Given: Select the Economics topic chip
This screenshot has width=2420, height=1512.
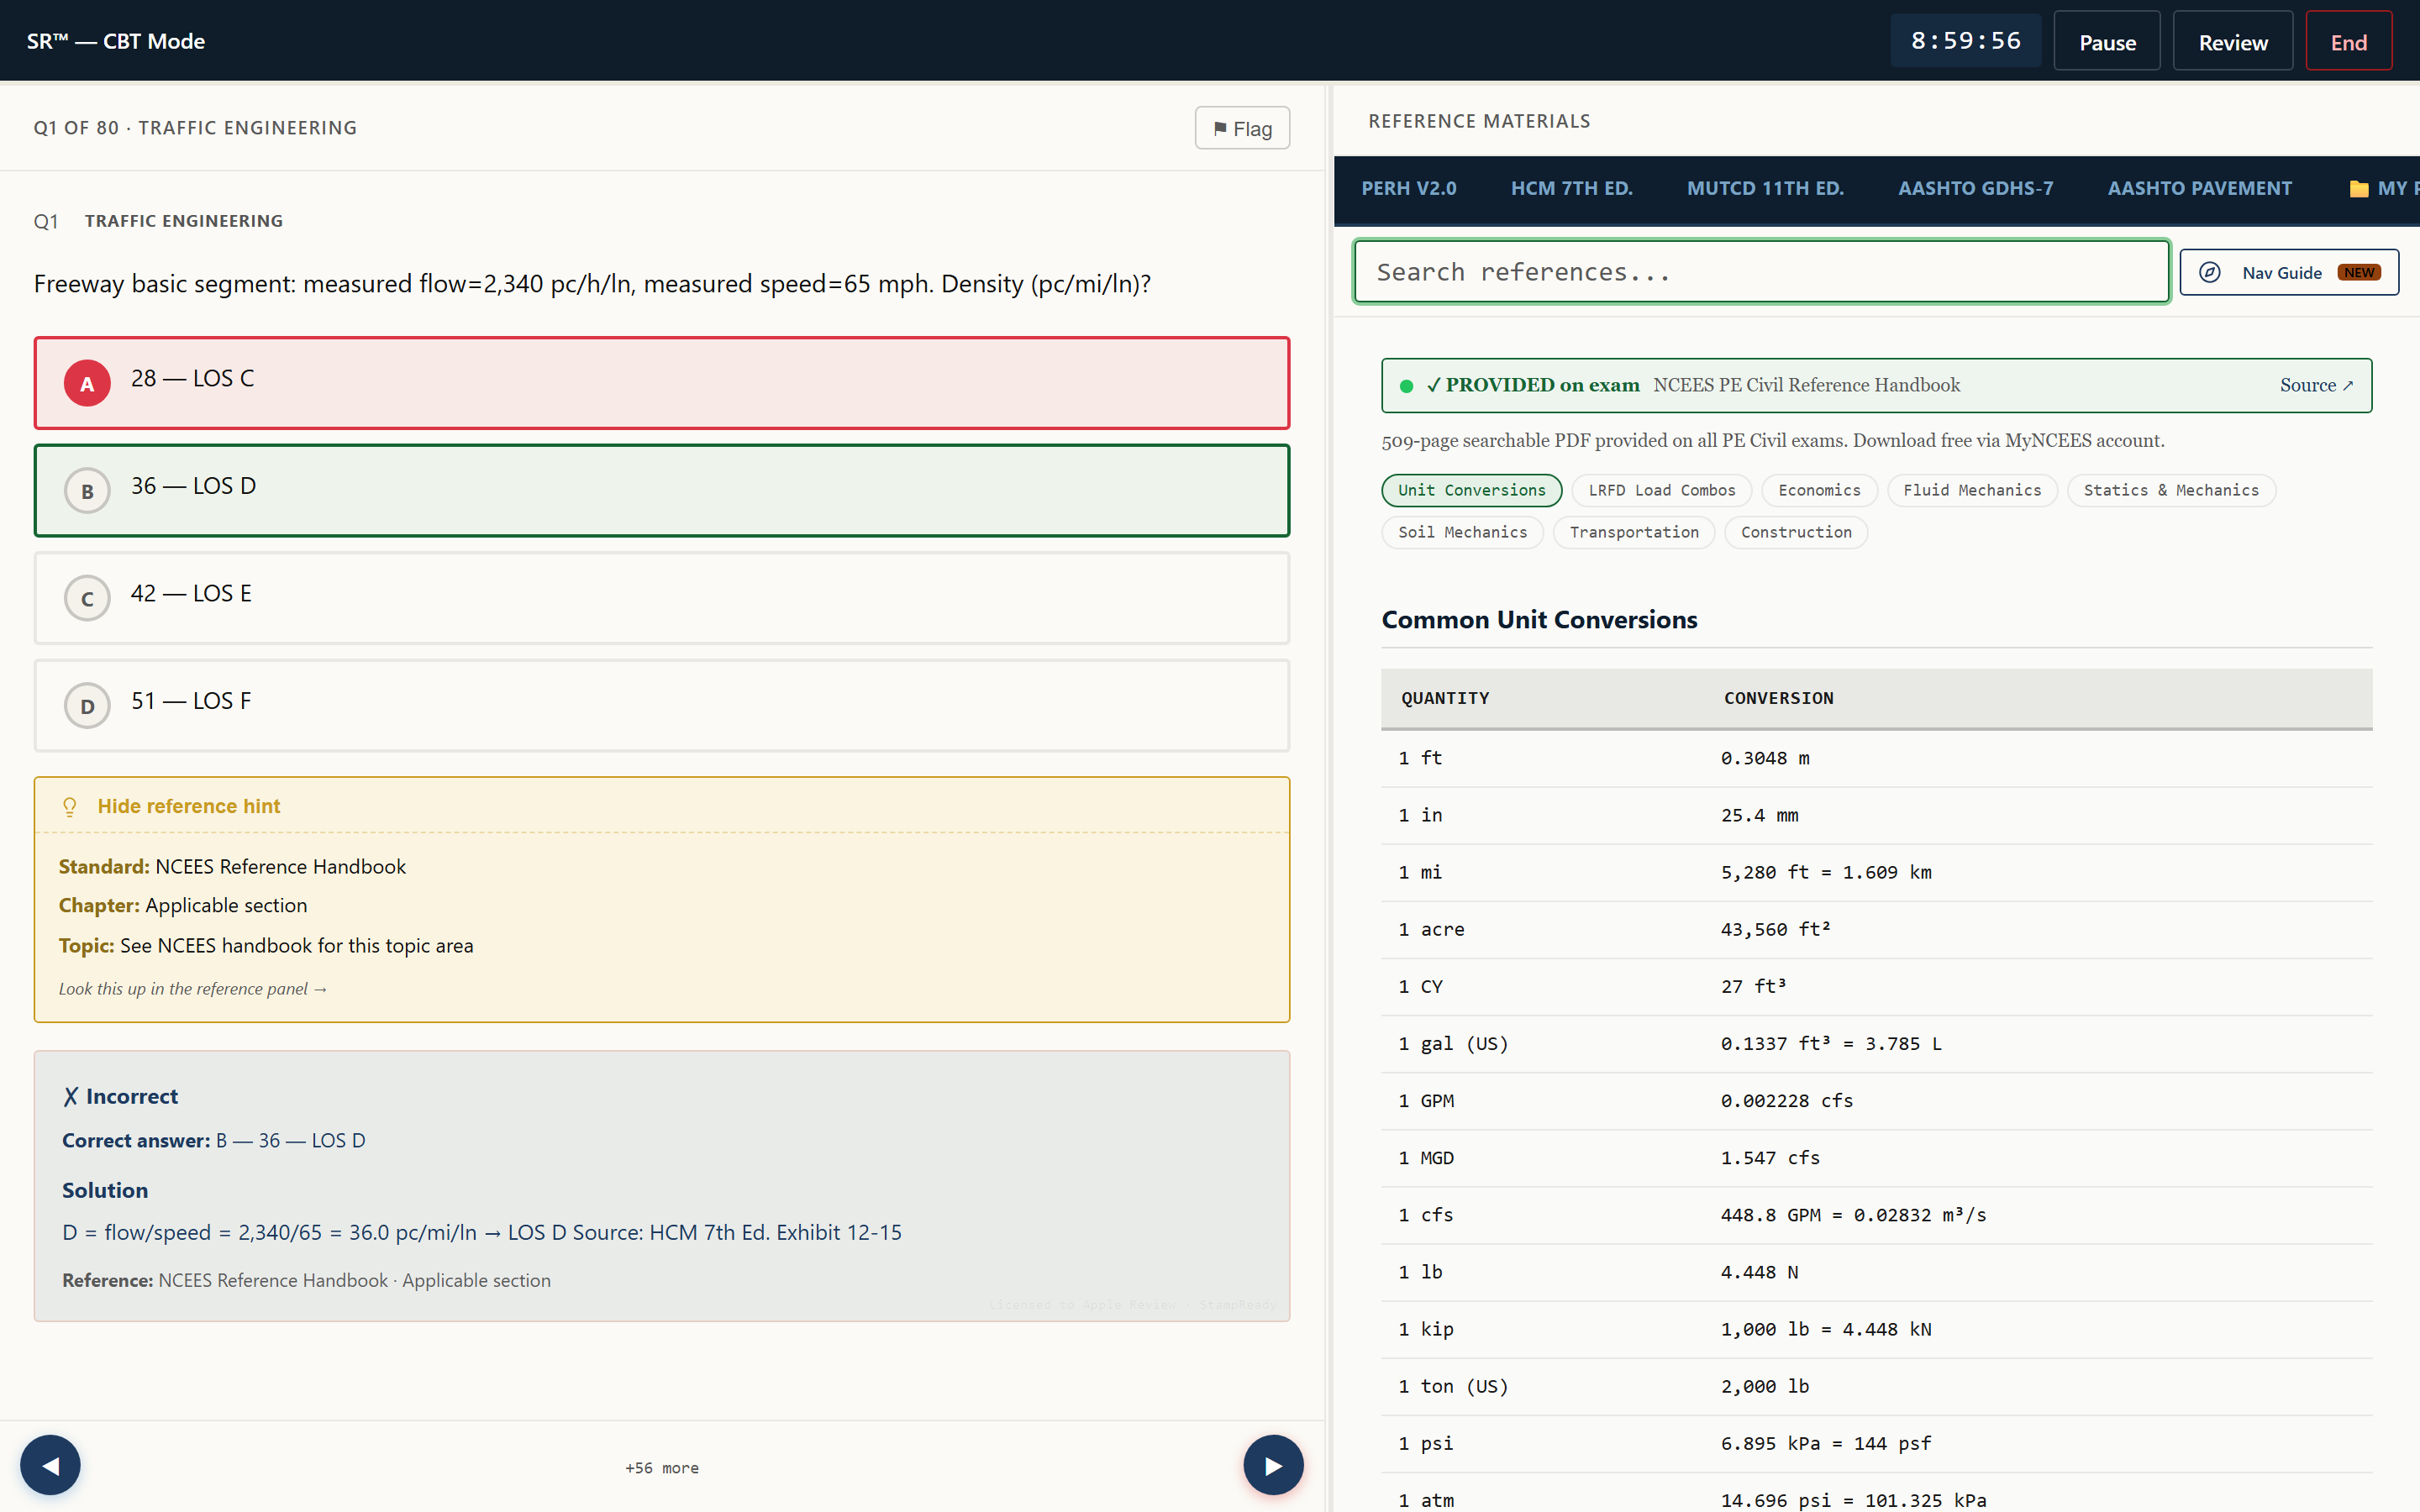Looking at the screenshot, I should [x=1819, y=490].
